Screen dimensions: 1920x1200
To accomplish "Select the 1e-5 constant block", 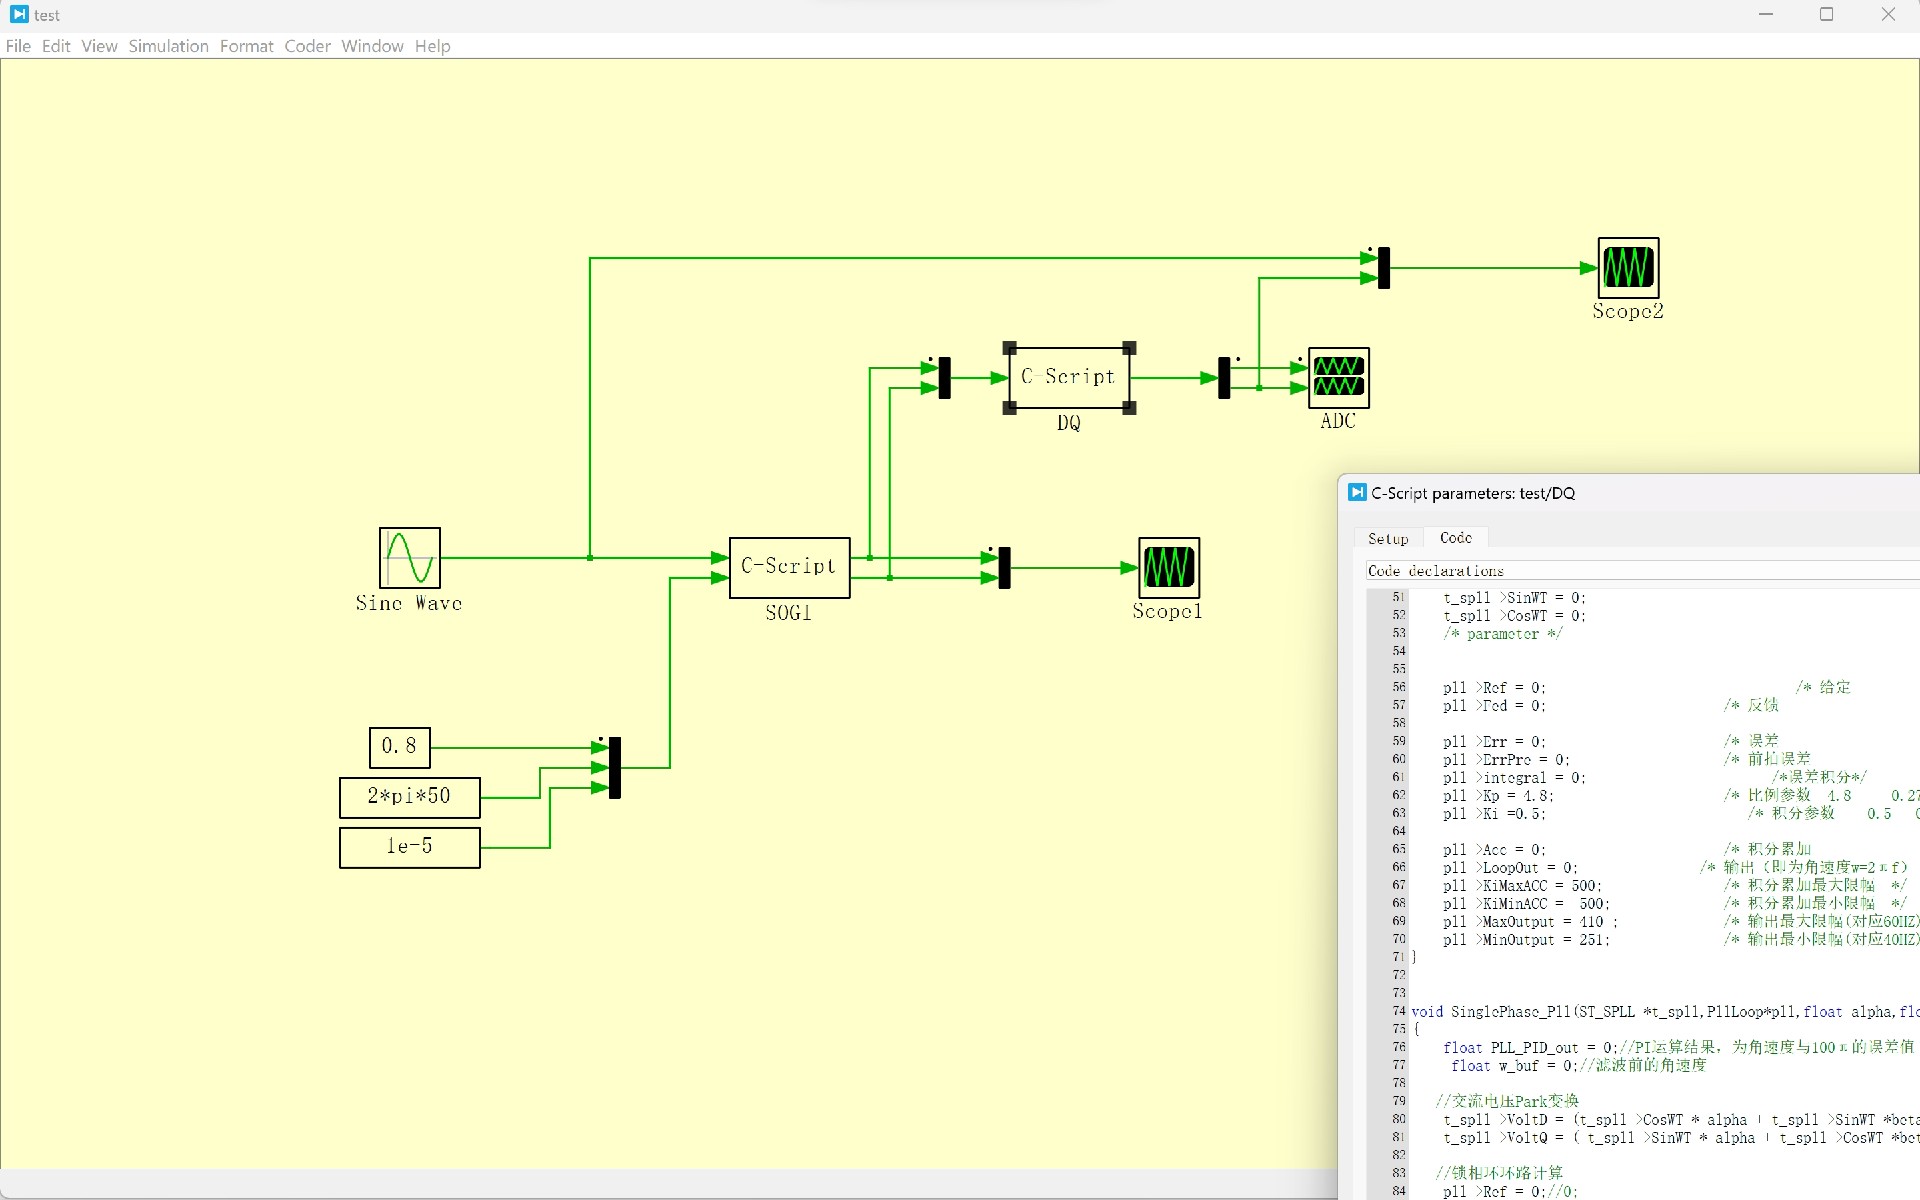I will (409, 847).
